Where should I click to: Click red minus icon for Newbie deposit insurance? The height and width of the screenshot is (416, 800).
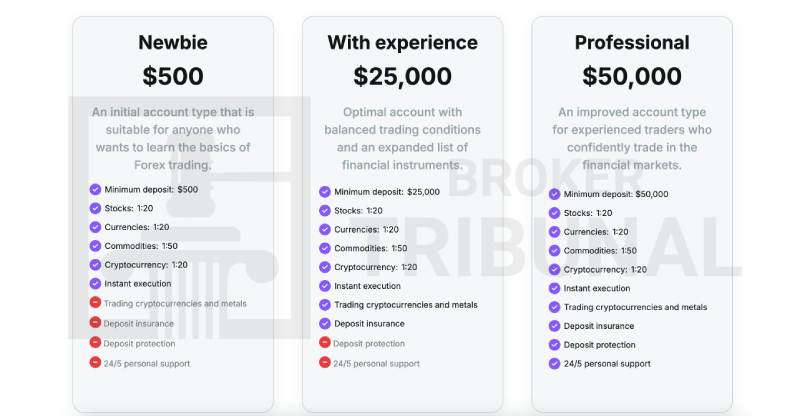point(95,322)
